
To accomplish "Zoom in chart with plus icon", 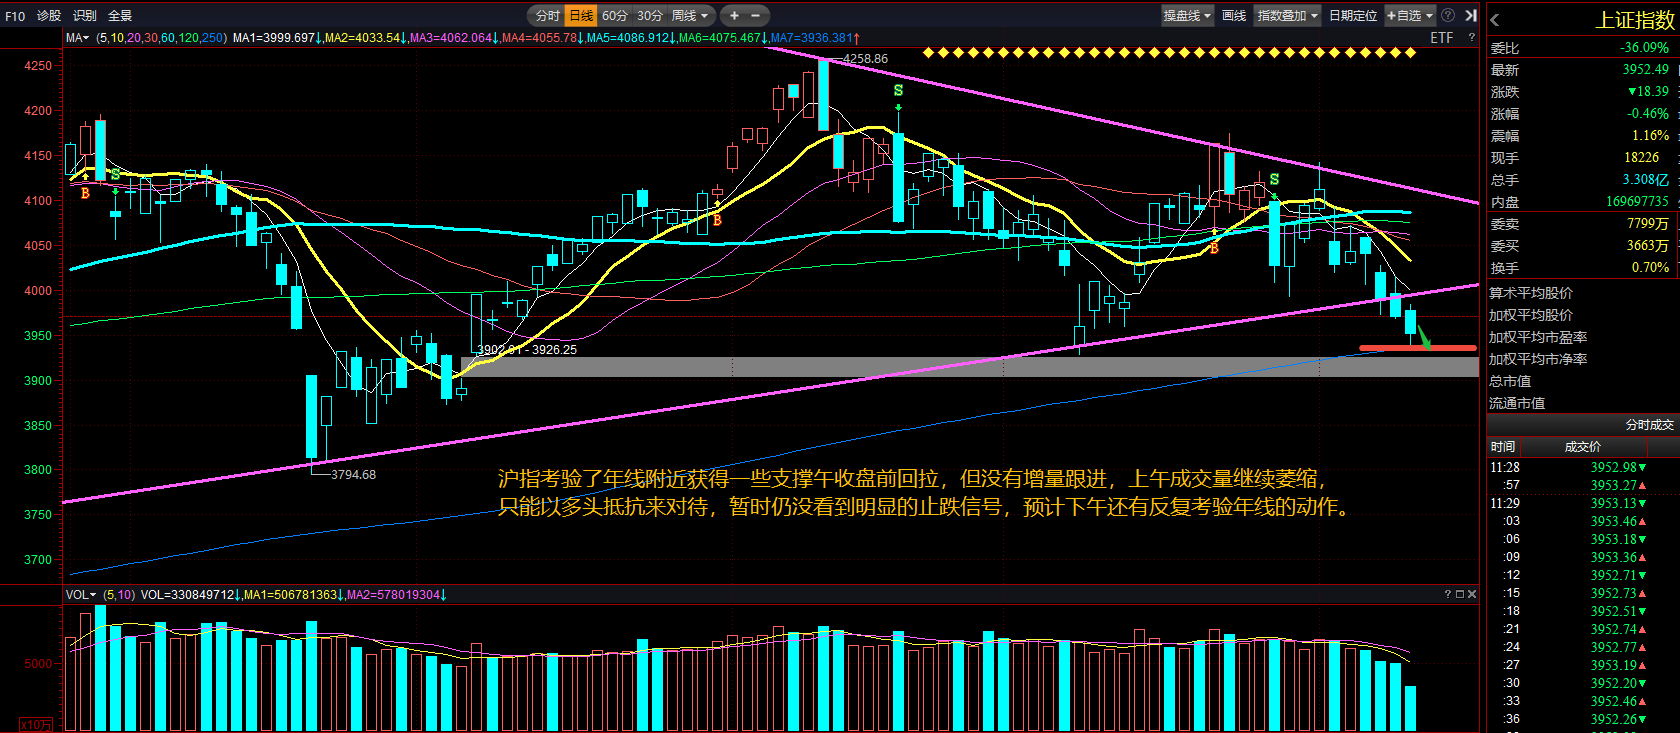I will pos(734,15).
